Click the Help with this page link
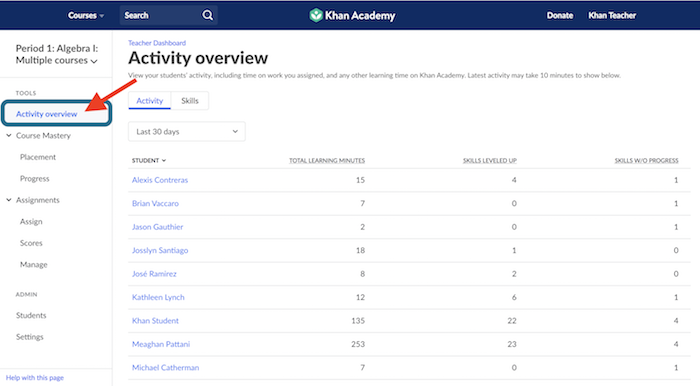 (35, 378)
